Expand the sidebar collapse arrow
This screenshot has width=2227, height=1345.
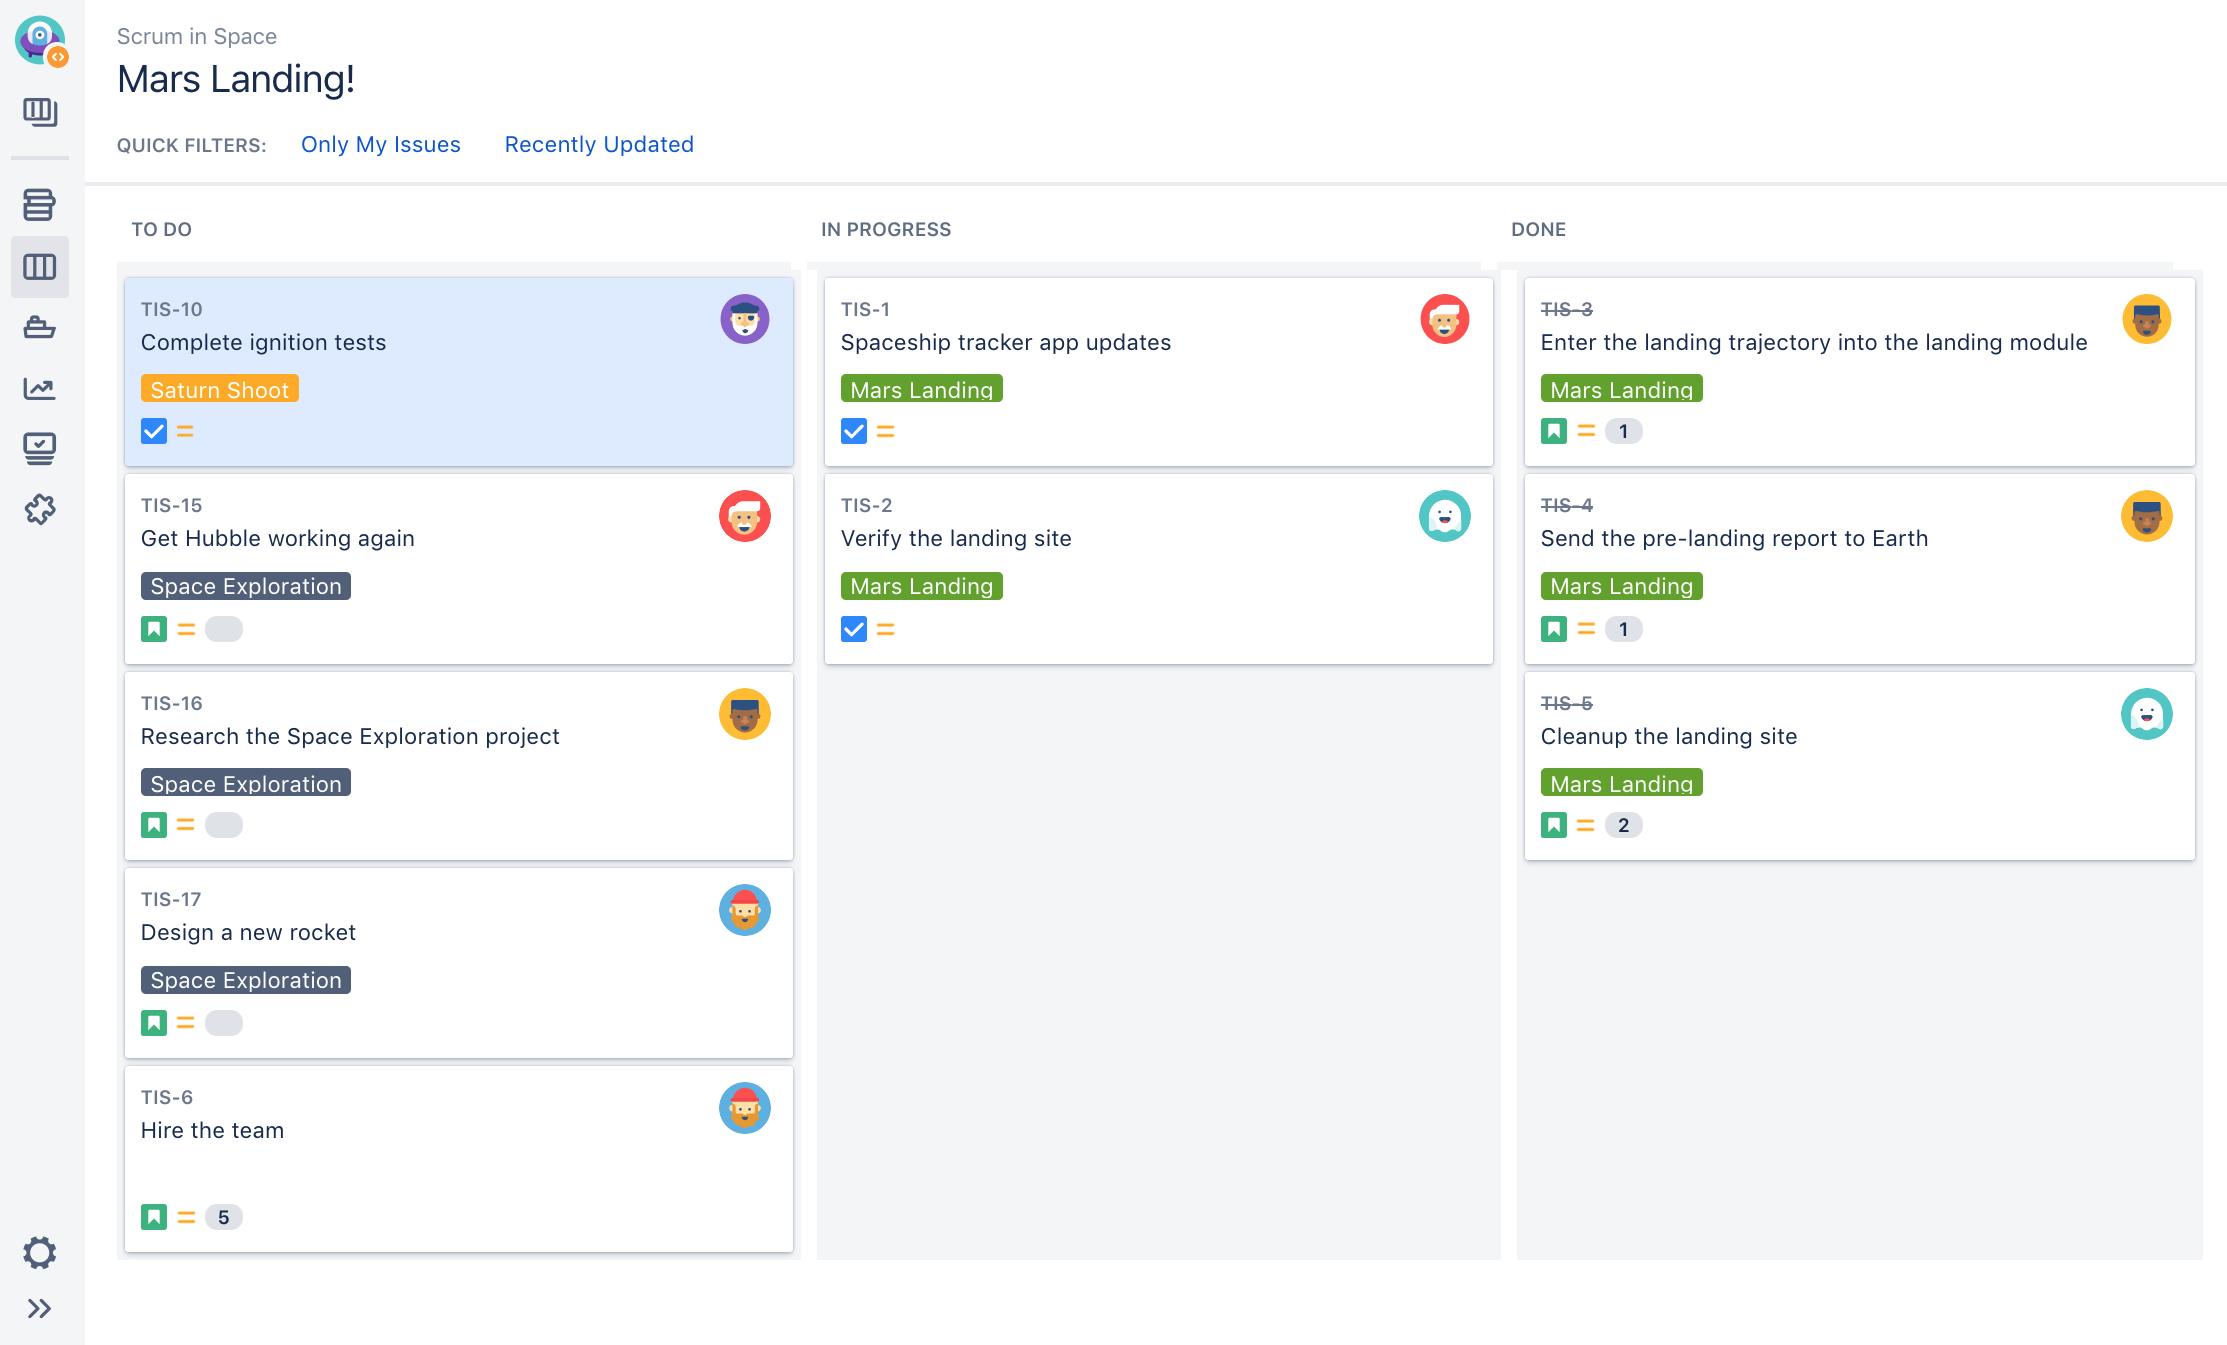click(41, 1308)
